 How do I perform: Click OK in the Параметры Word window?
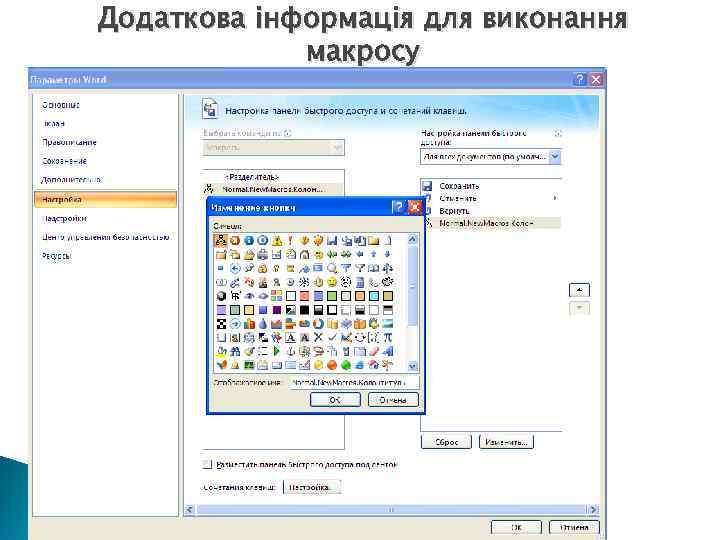click(516, 527)
